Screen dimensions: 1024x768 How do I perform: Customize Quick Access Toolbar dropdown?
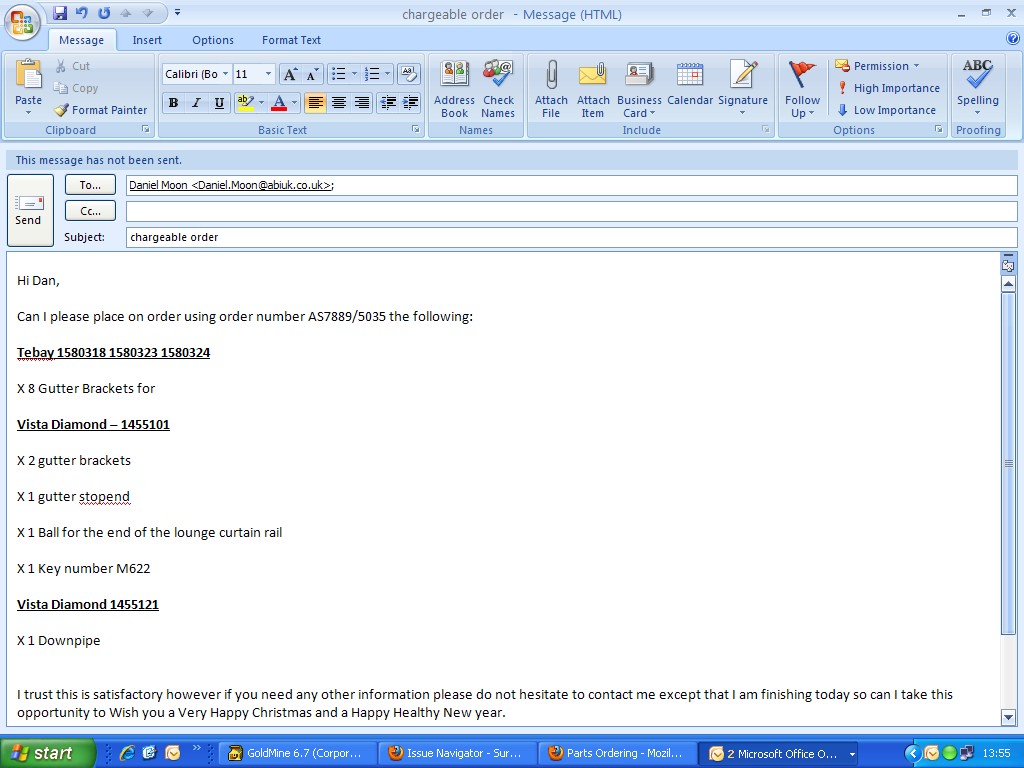178,13
